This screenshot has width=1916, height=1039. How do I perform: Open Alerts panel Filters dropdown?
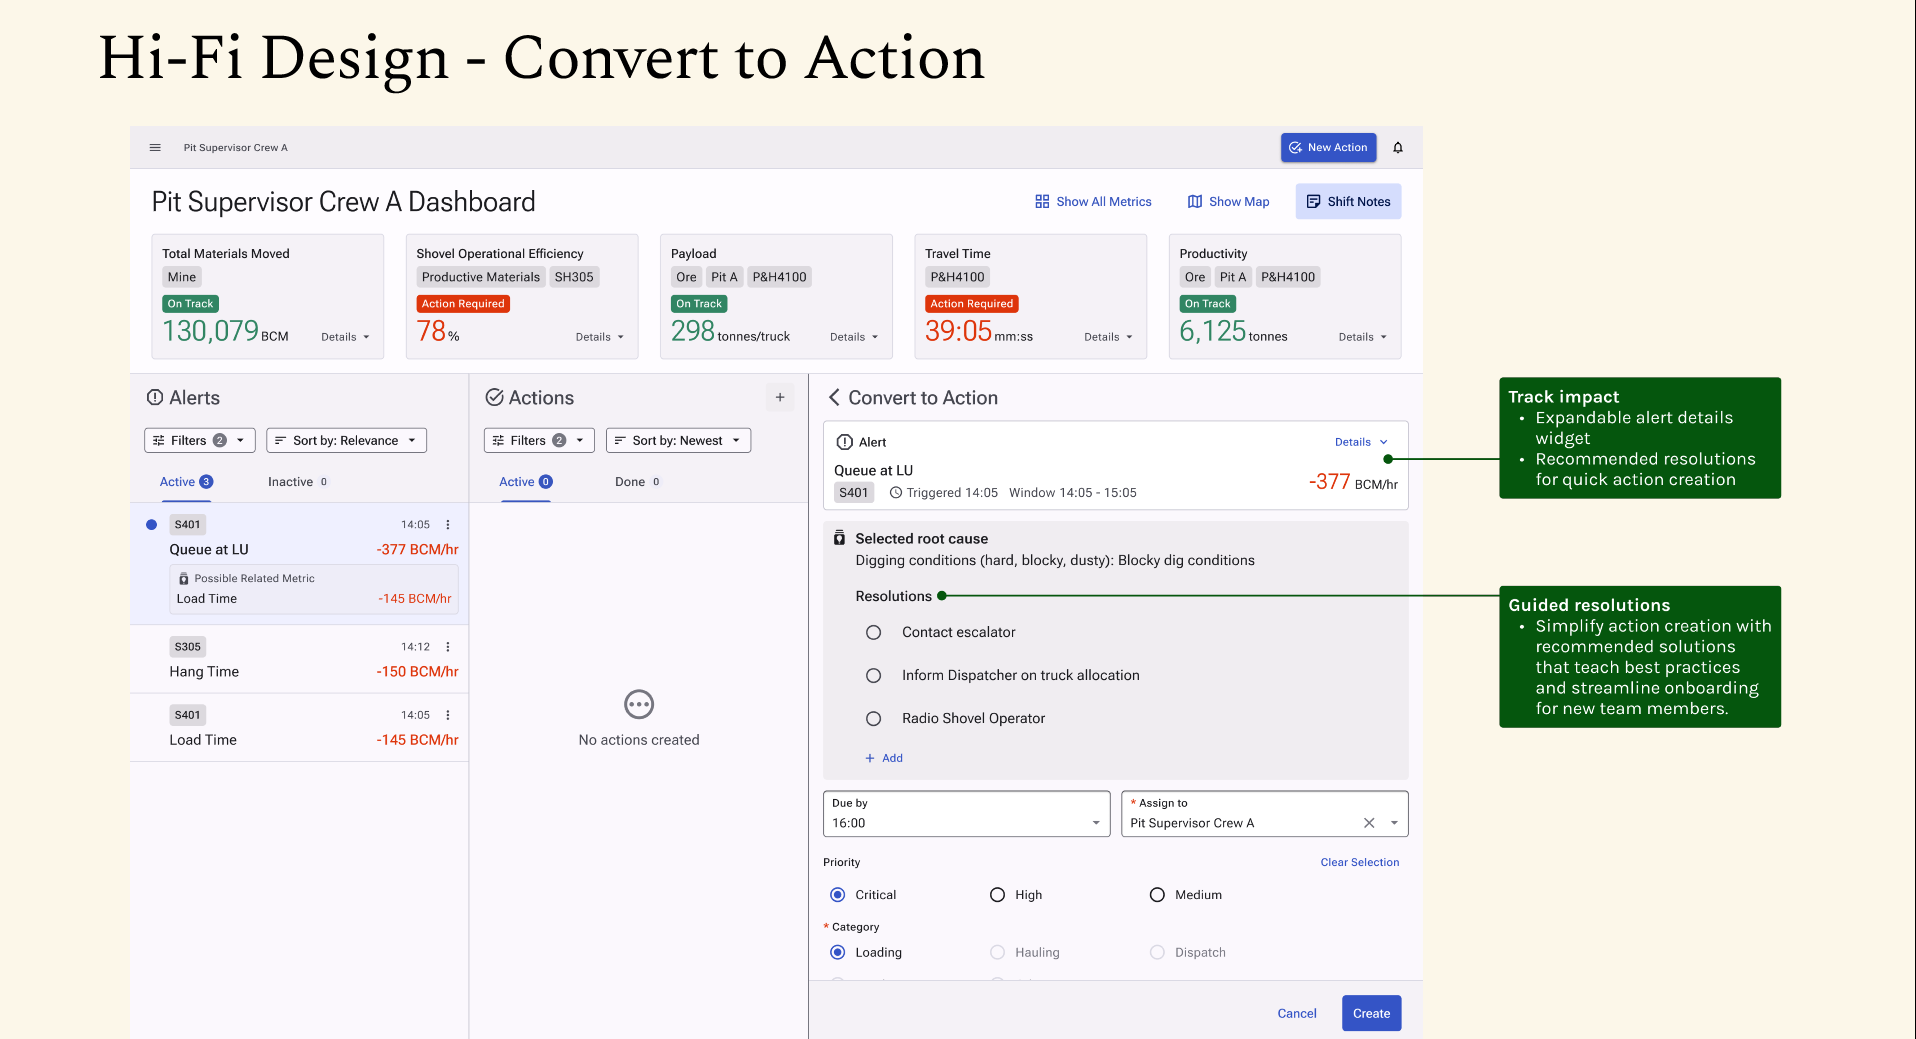pos(200,440)
